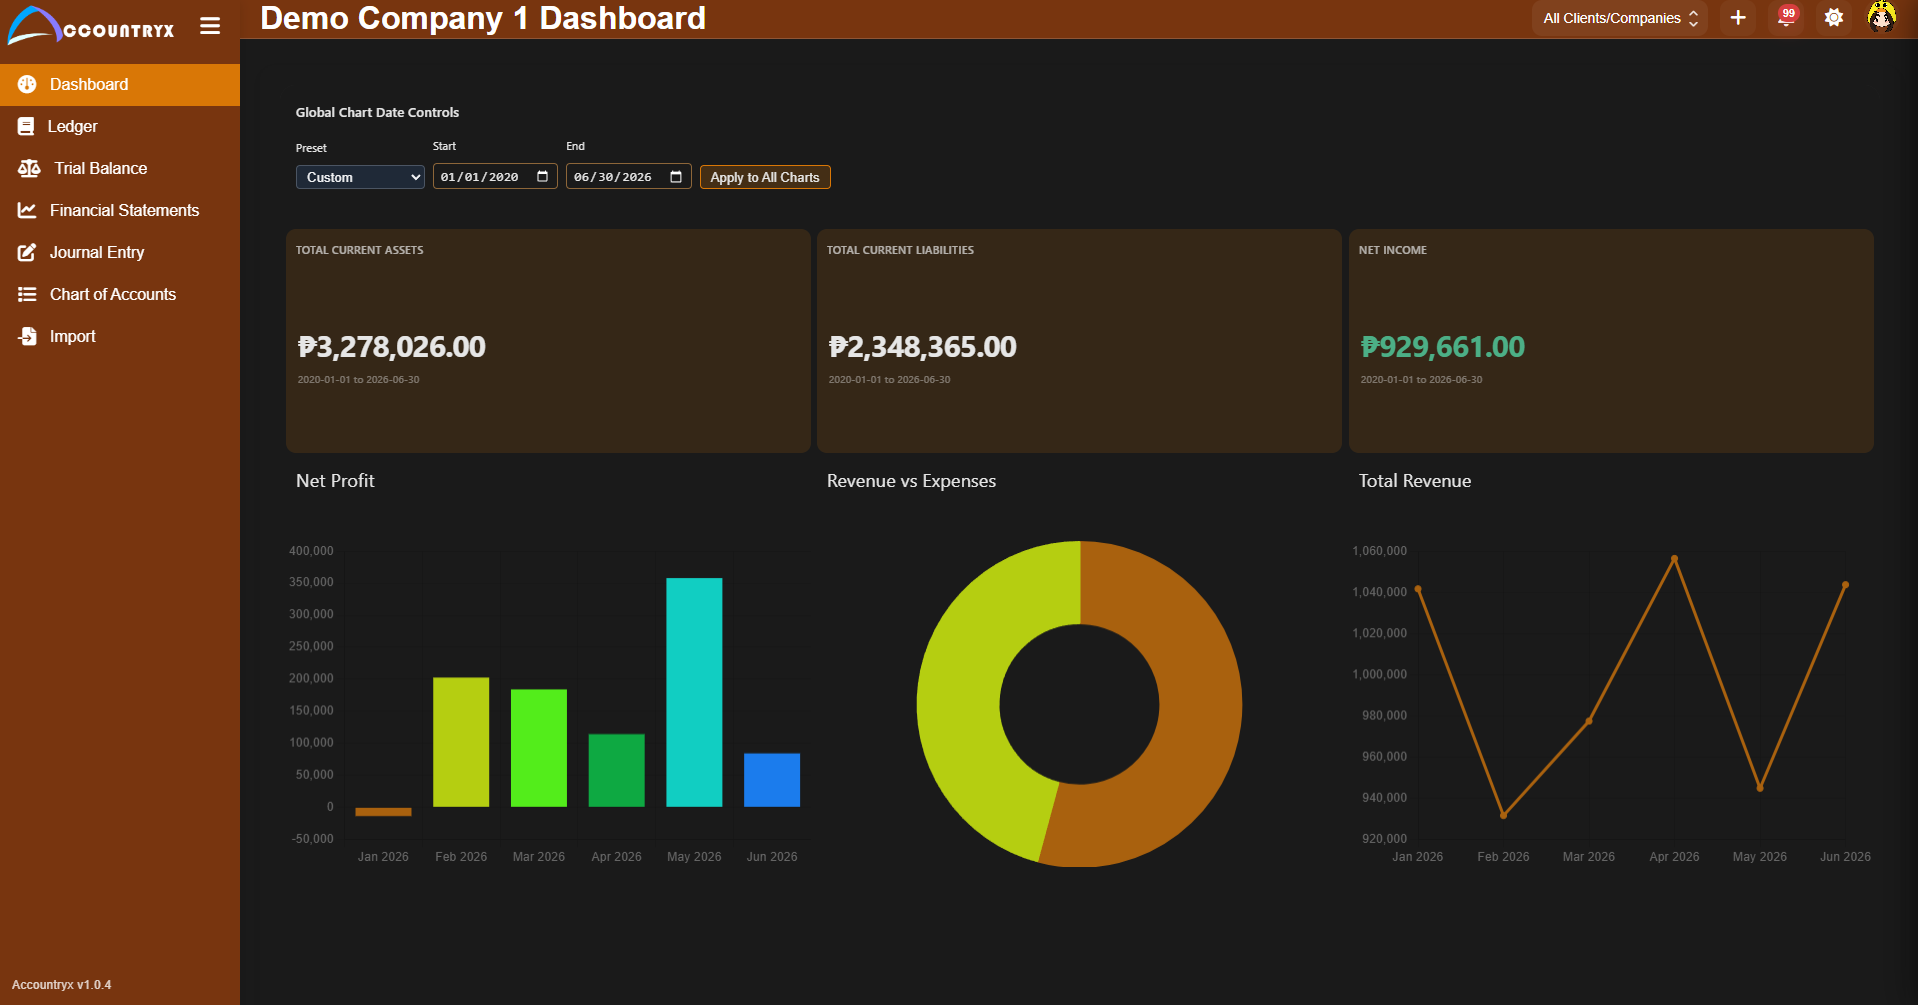Toggle the hamburger sidebar menu
This screenshot has width=1918, height=1005.
210,26
